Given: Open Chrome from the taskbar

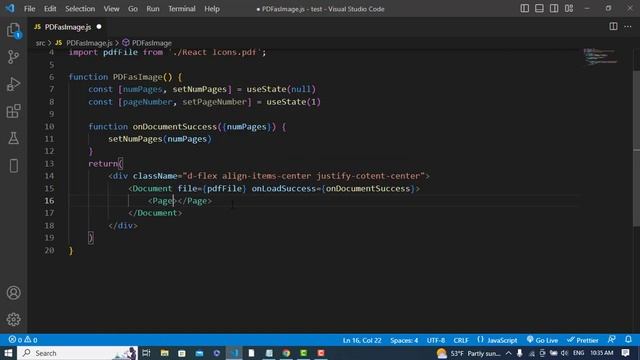Looking at the screenshot, I should click(286, 353).
